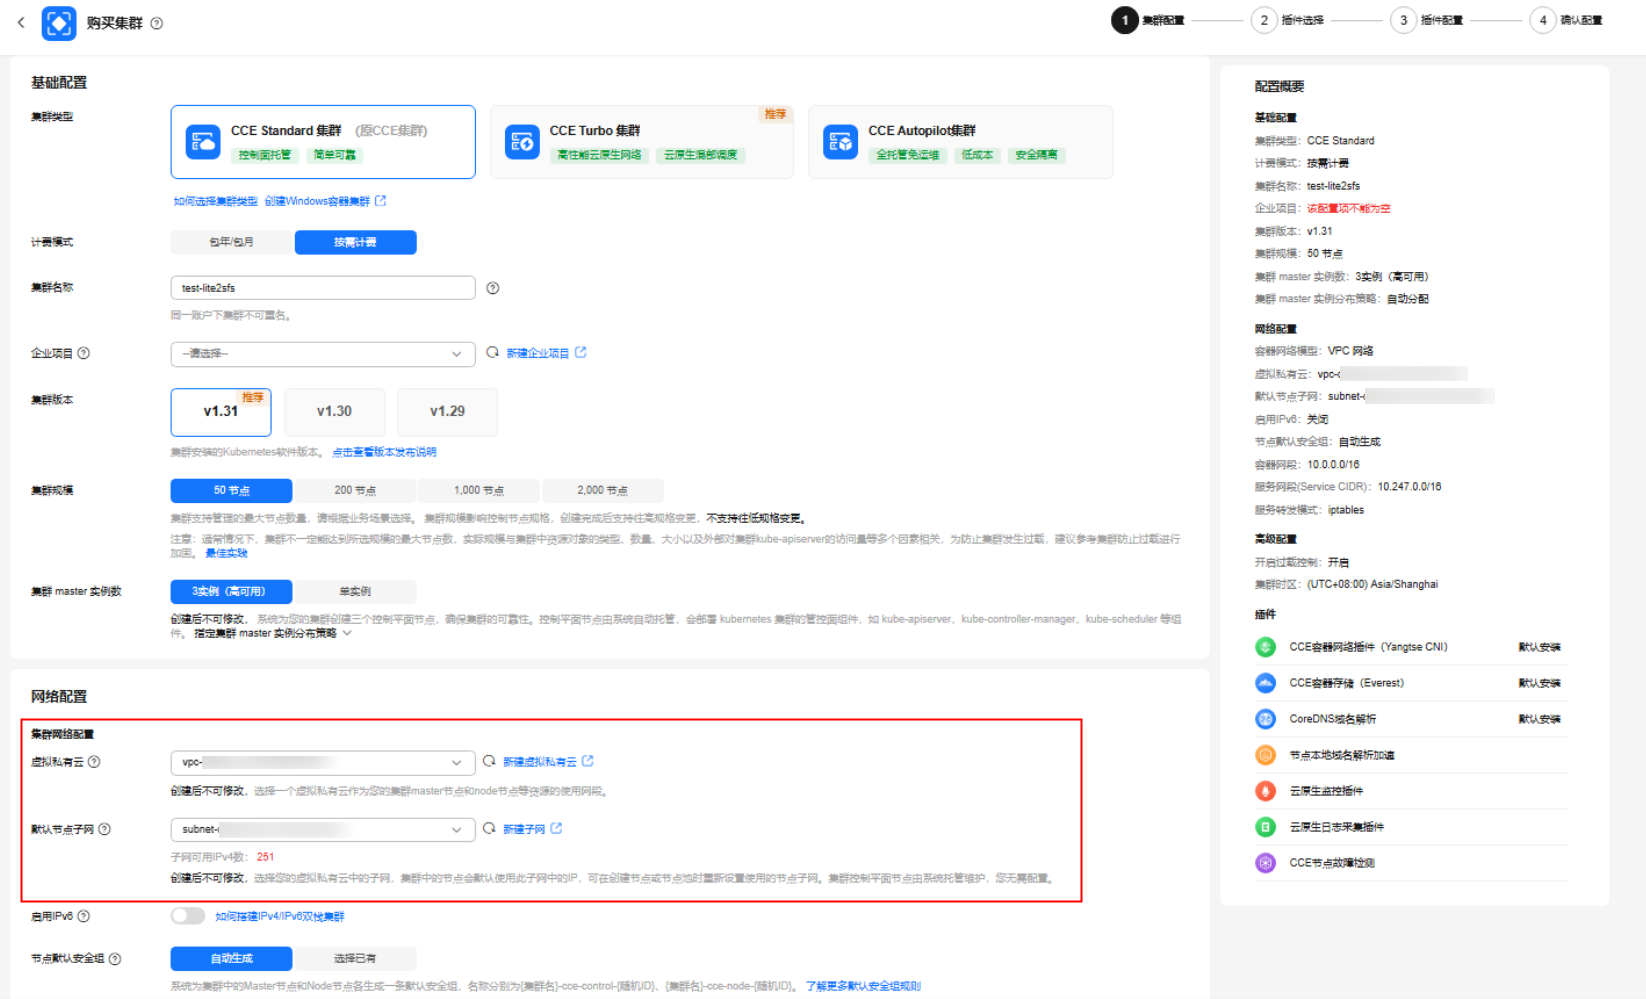The height and width of the screenshot is (999, 1646).
Task: Show help tooltip beside cluster name field
Action: (493, 288)
